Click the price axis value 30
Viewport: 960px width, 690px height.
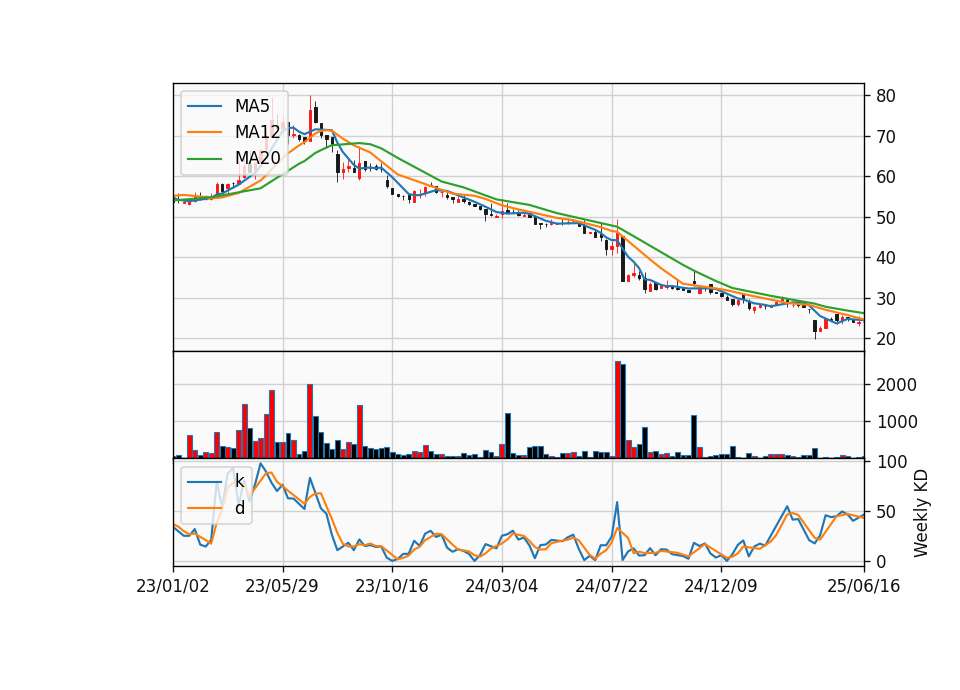click(885, 299)
